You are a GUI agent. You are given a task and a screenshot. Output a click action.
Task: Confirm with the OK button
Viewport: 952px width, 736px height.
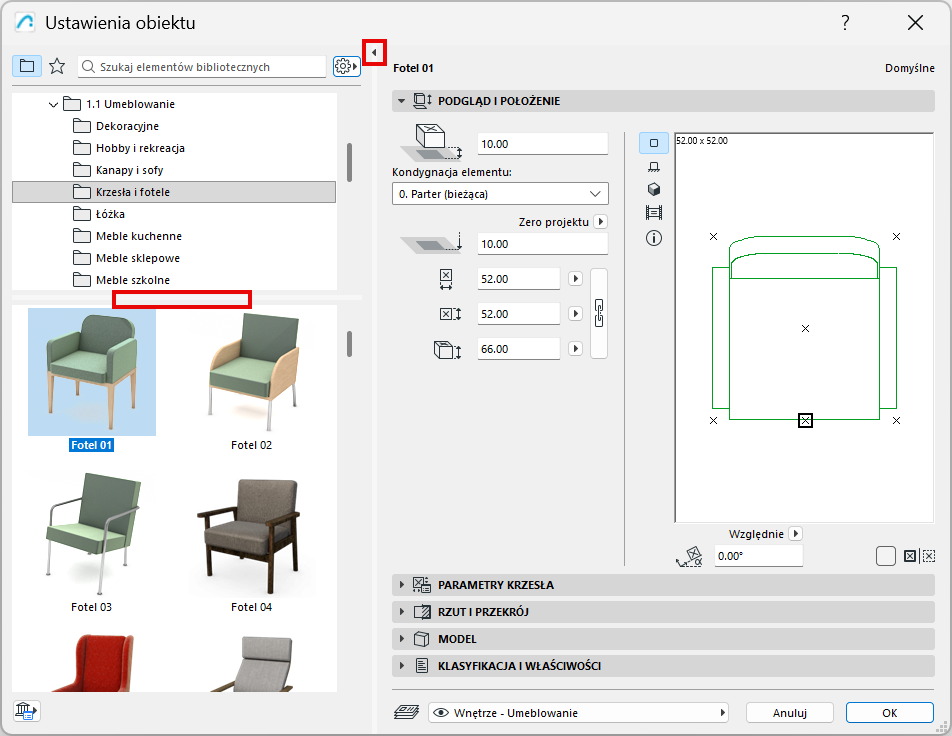(889, 713)
